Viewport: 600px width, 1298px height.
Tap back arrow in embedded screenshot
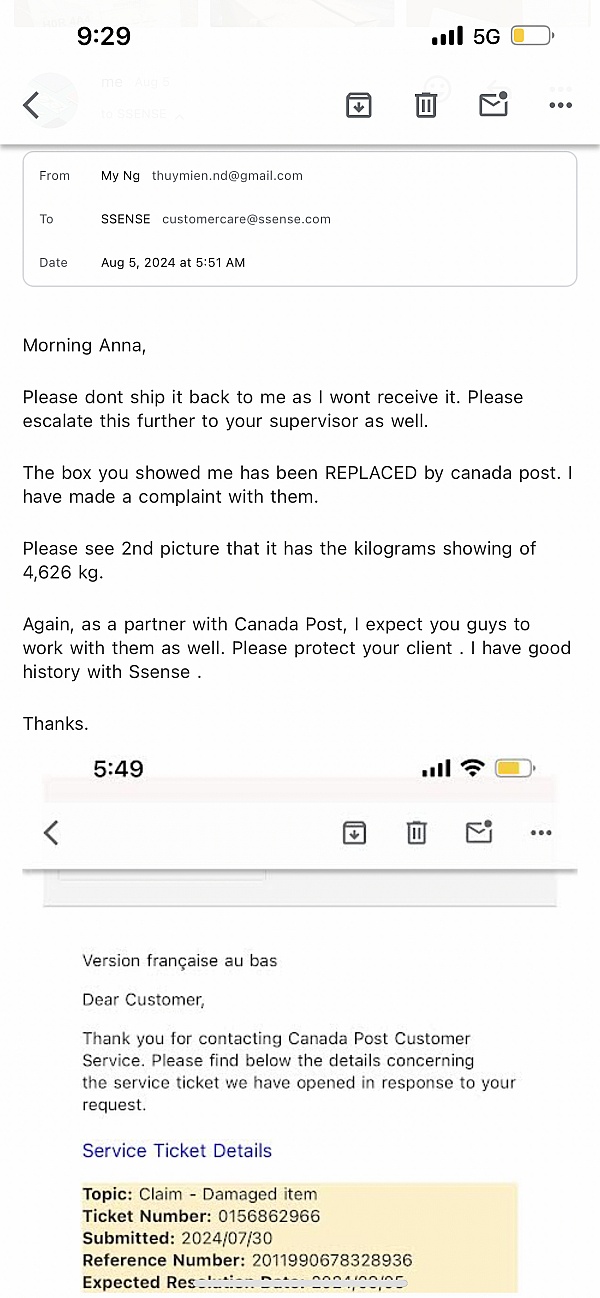coord(51,832)
